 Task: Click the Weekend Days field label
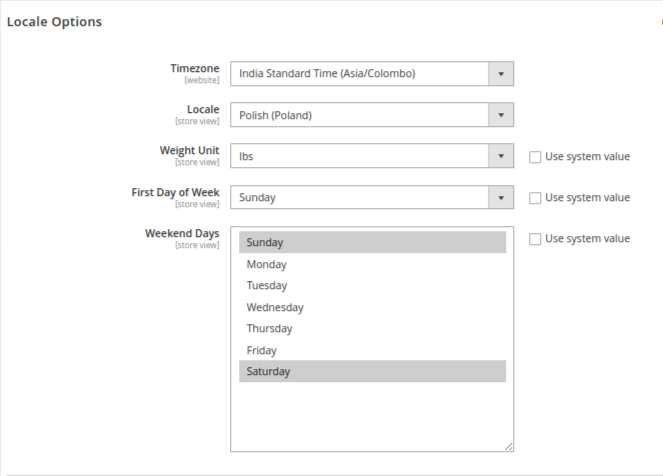pyautogui.click(x=181, y=233)
